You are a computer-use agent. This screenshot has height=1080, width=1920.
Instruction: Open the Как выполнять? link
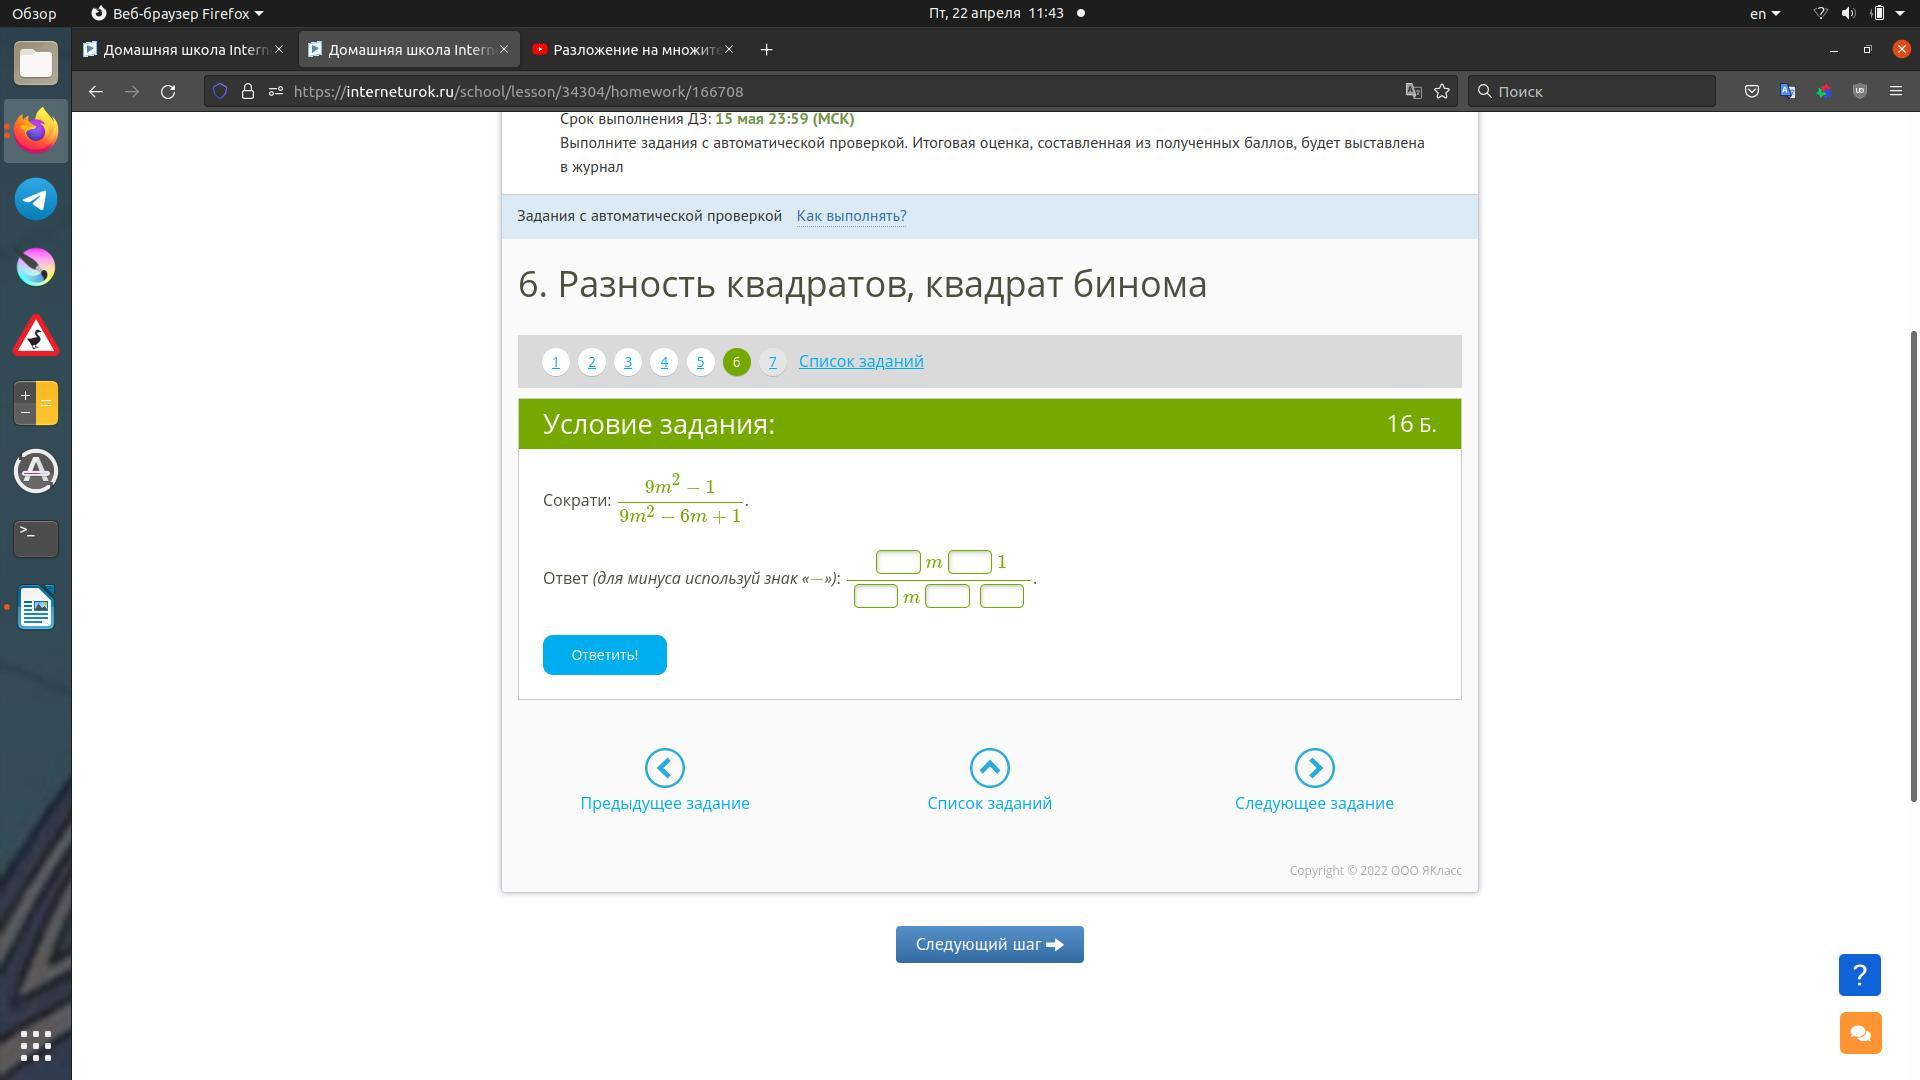(x=851, y=216)
